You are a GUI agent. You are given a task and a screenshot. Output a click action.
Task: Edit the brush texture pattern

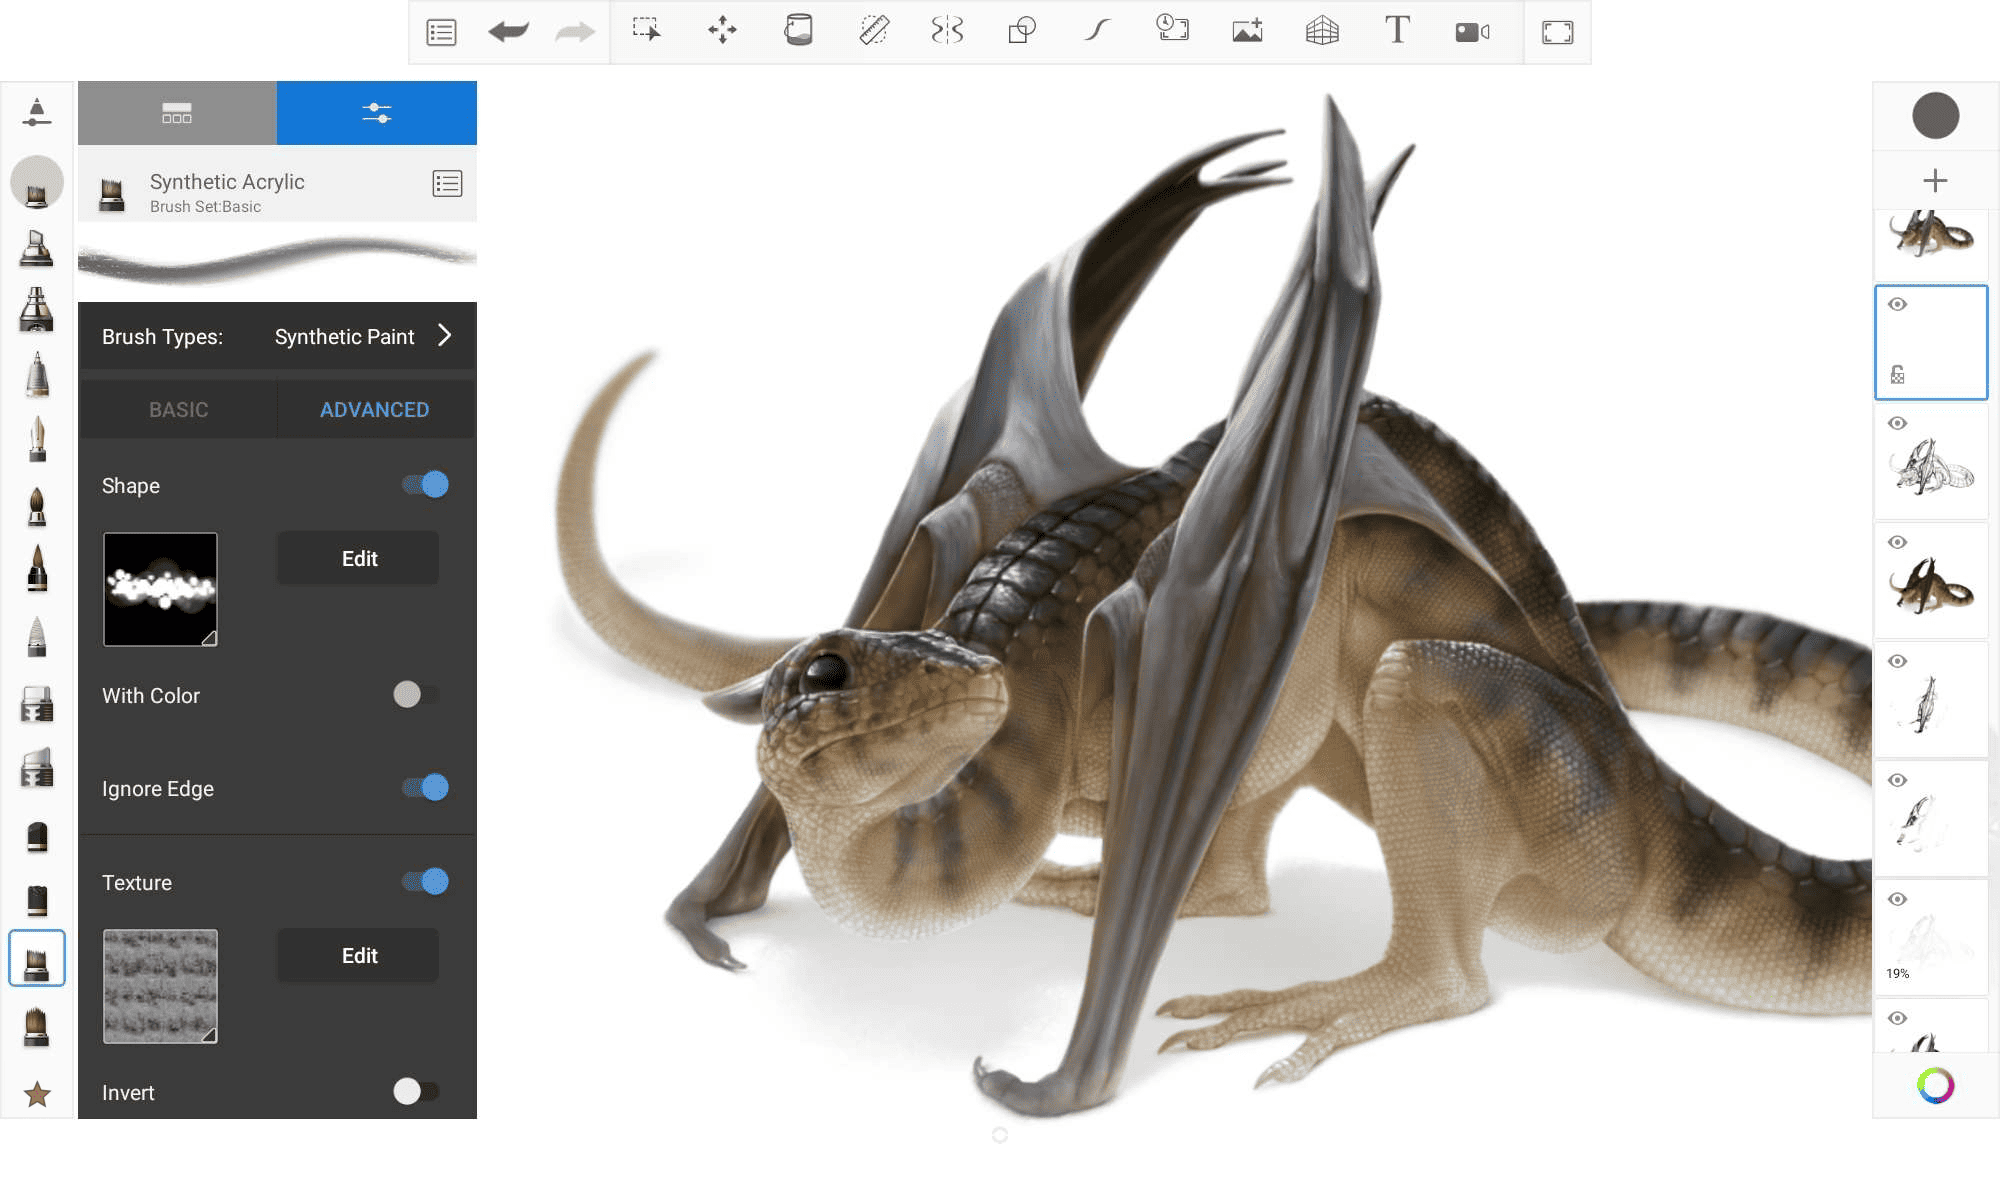[357, 955]
